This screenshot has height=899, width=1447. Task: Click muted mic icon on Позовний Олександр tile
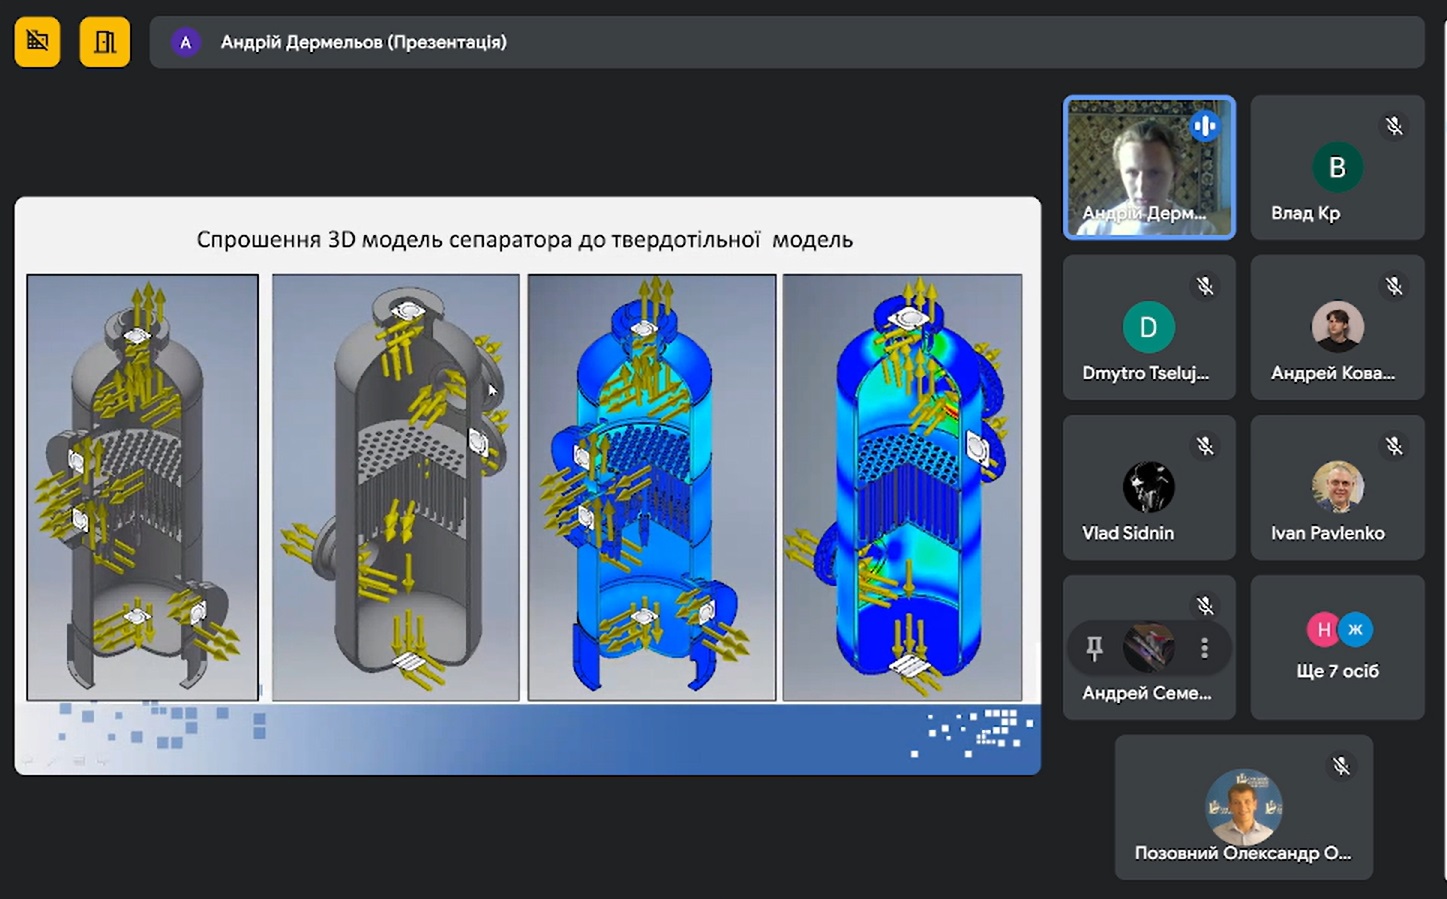click(x=1341, y=766)
